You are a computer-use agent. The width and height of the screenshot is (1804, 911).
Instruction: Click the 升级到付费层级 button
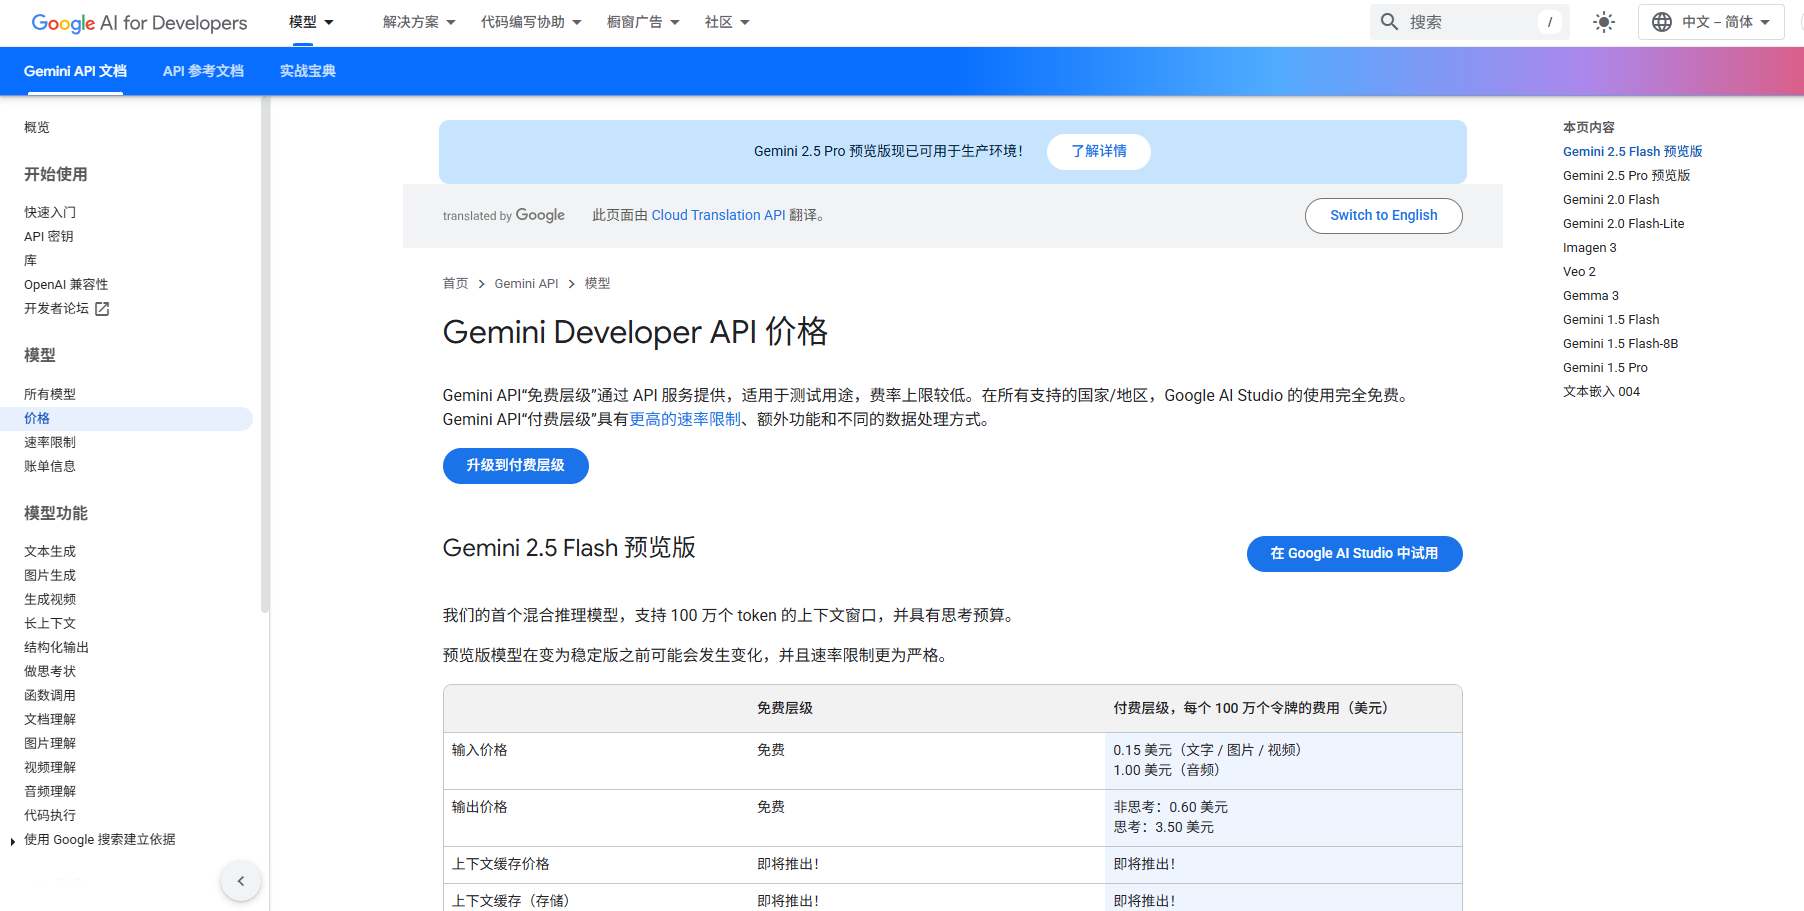pos(516,465)
